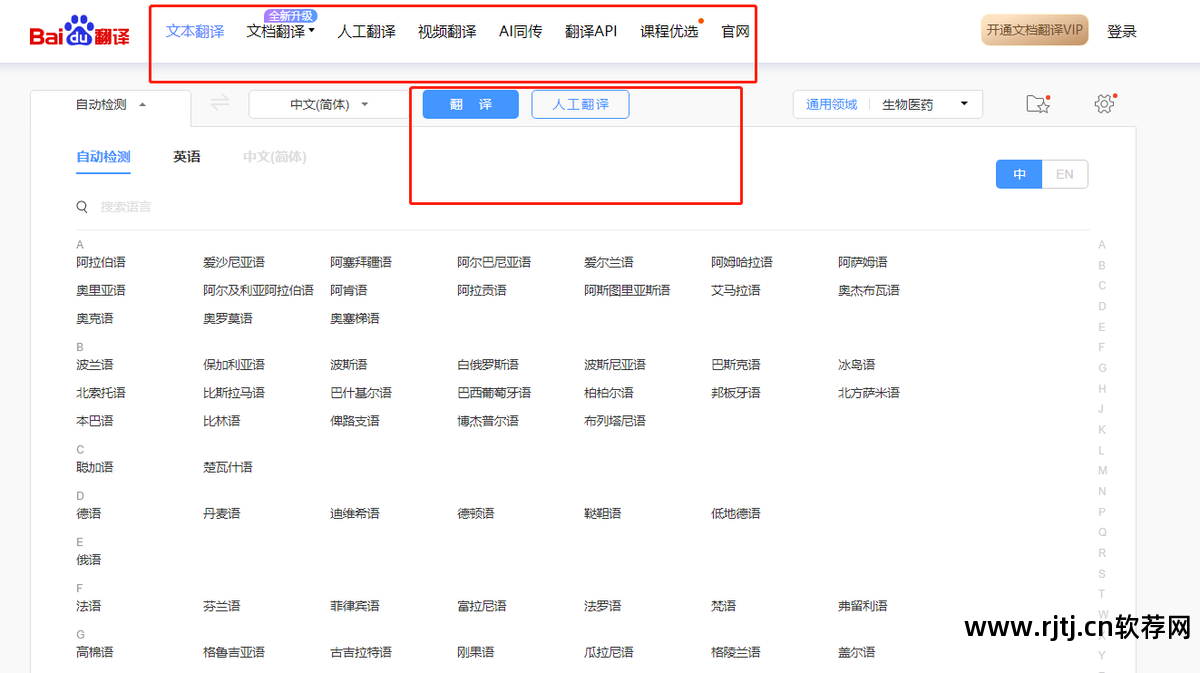1200x673 pixels.
Task: Open the 翻译API nav item
Action: coord(591,31)
